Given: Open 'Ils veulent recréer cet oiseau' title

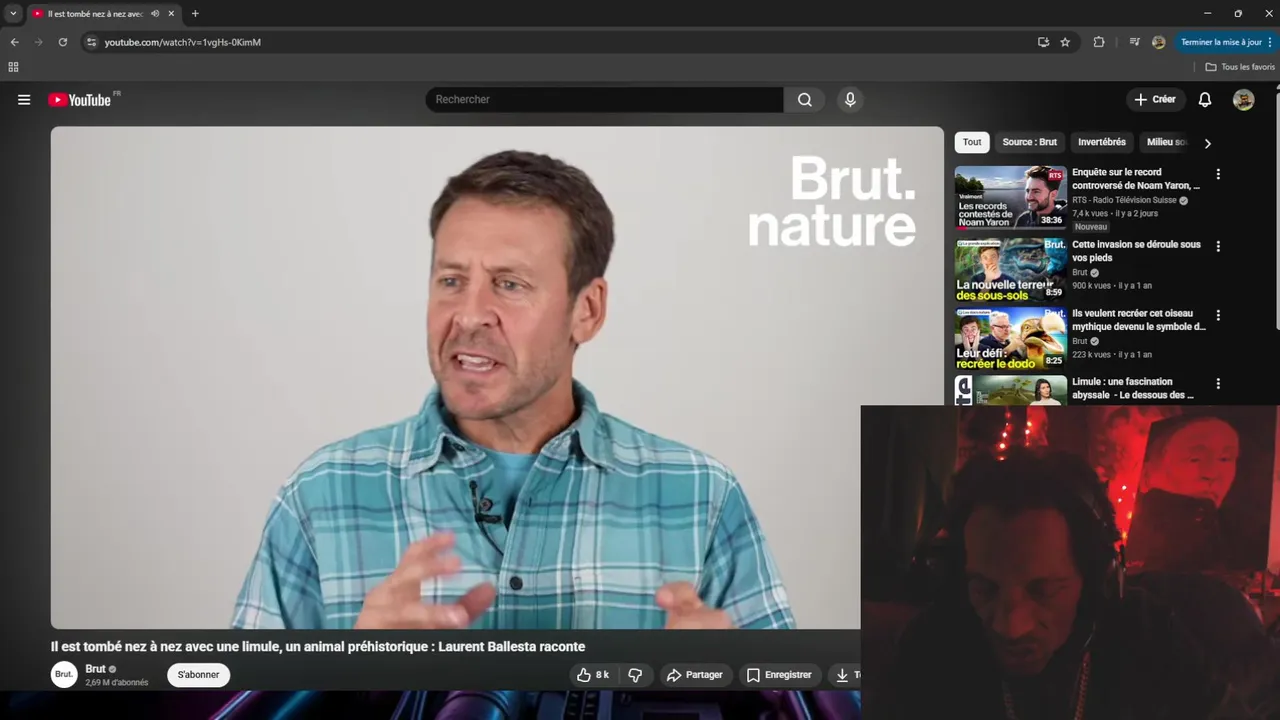Looking at the screenshot, I should (x=1139, y=320).
